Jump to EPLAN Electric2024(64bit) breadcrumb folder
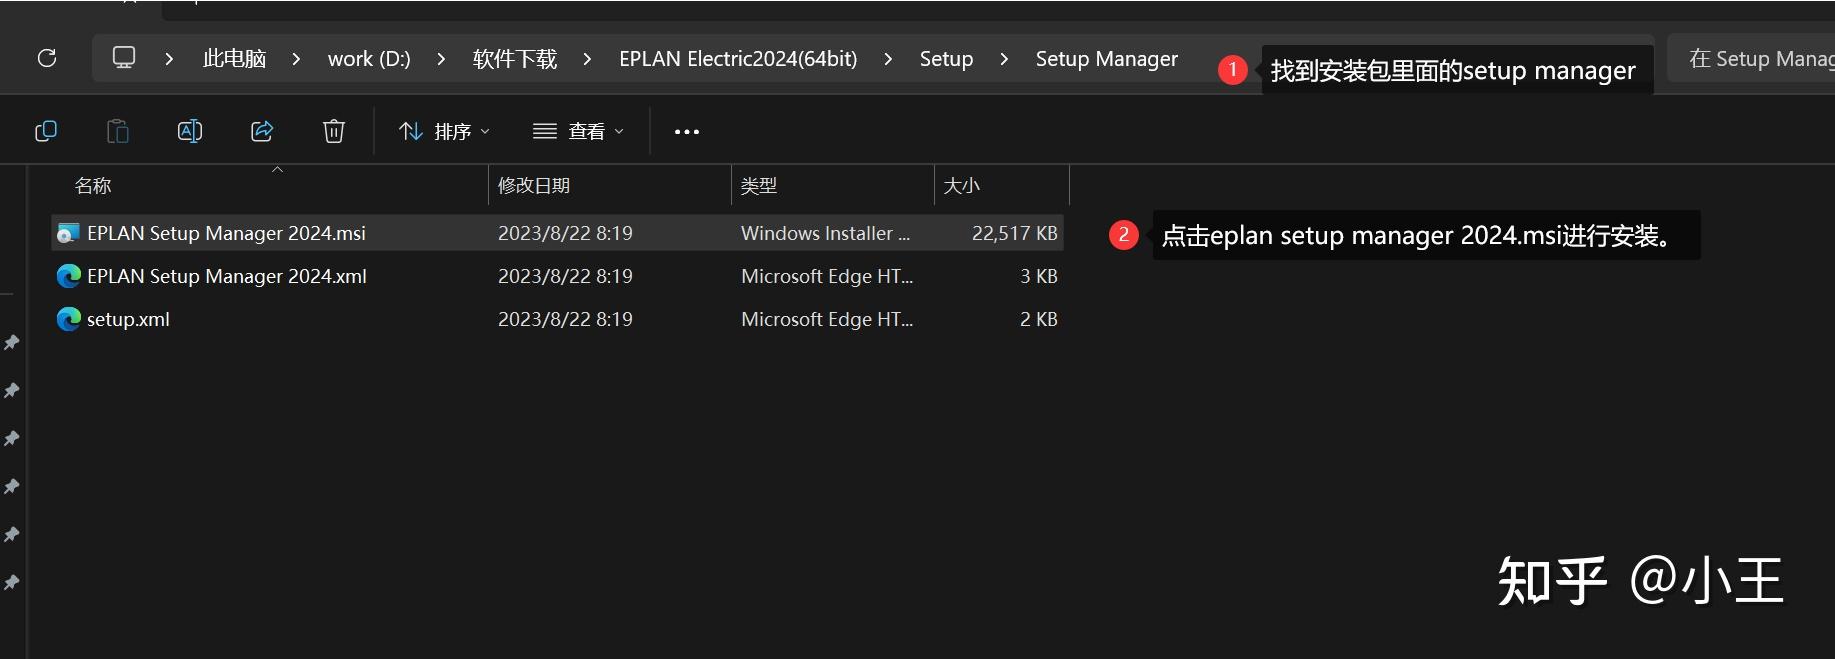Screen dimensions: 1835x659 click(738, 59)
